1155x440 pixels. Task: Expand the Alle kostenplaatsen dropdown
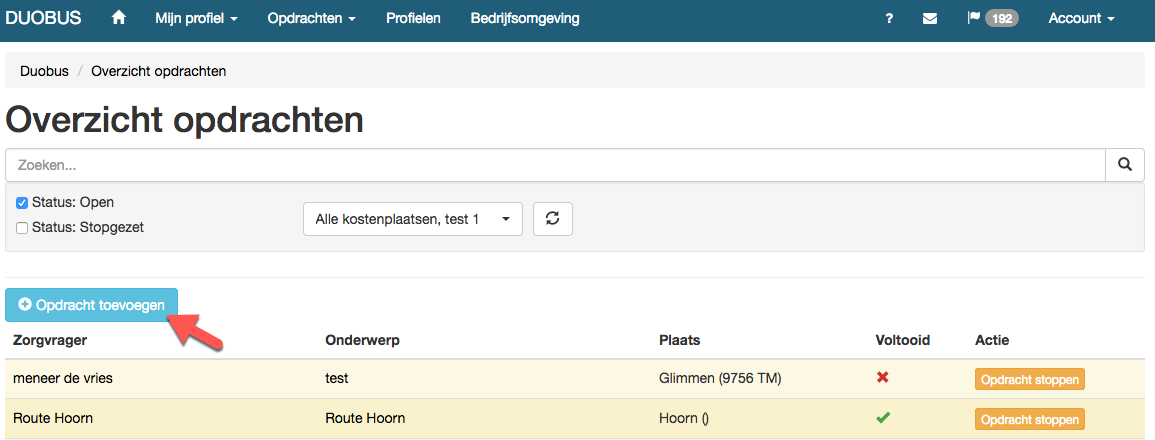tap(412, 219)
